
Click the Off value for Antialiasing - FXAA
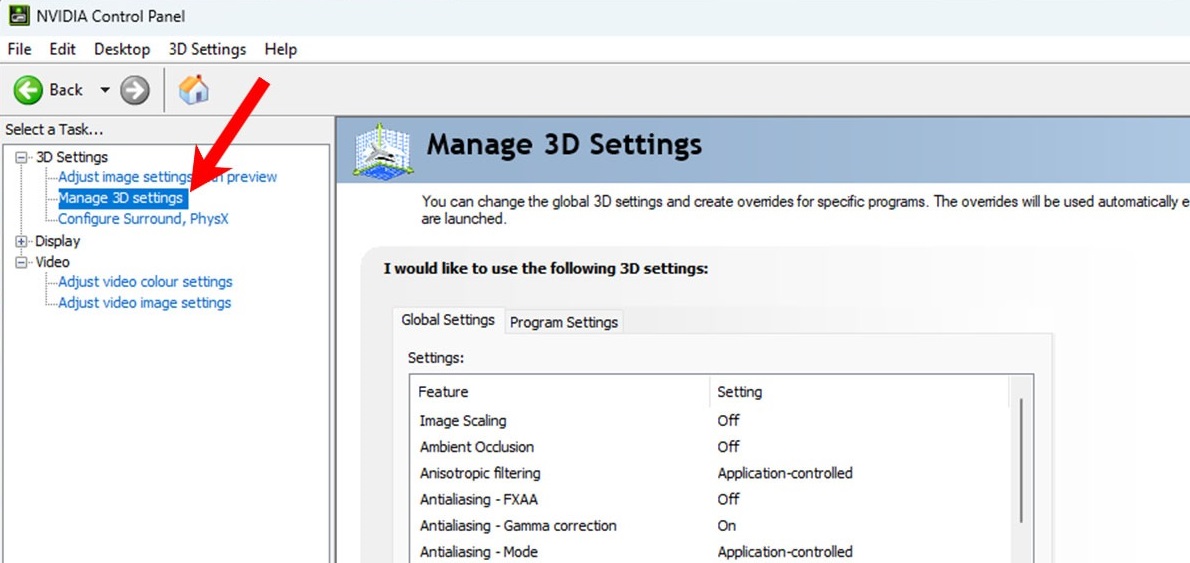[729, 499]
